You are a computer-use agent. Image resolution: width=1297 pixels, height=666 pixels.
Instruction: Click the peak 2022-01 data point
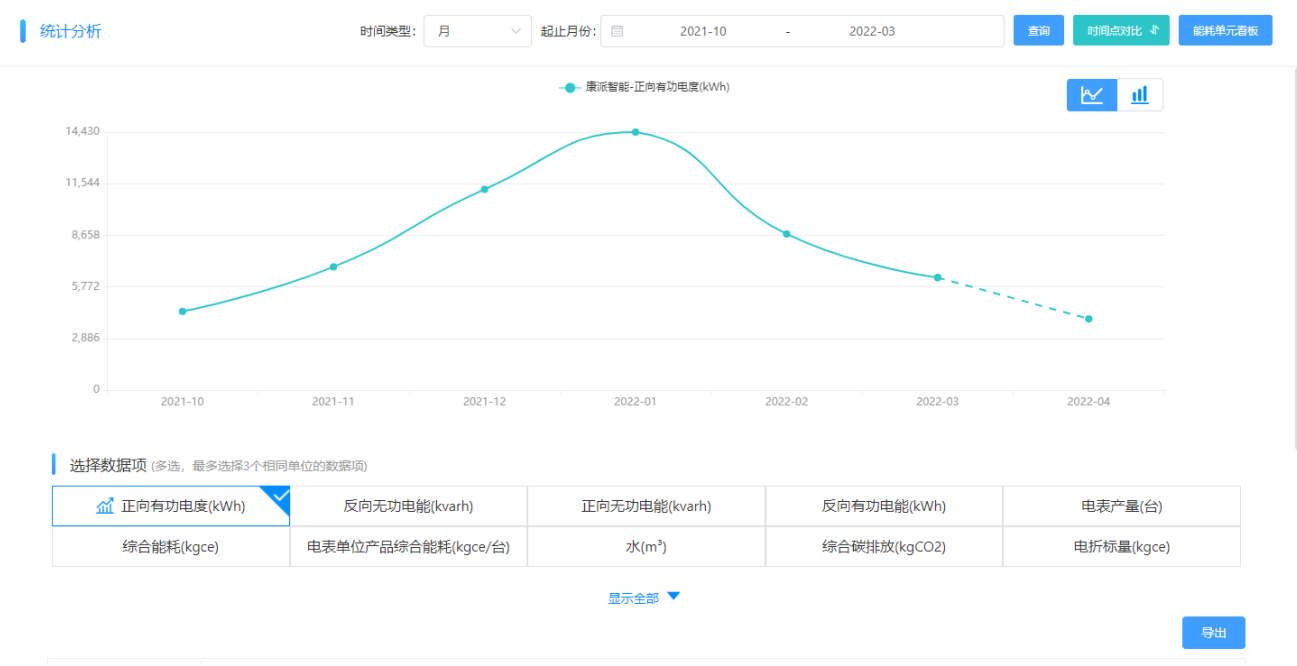(x=635, y=132)
